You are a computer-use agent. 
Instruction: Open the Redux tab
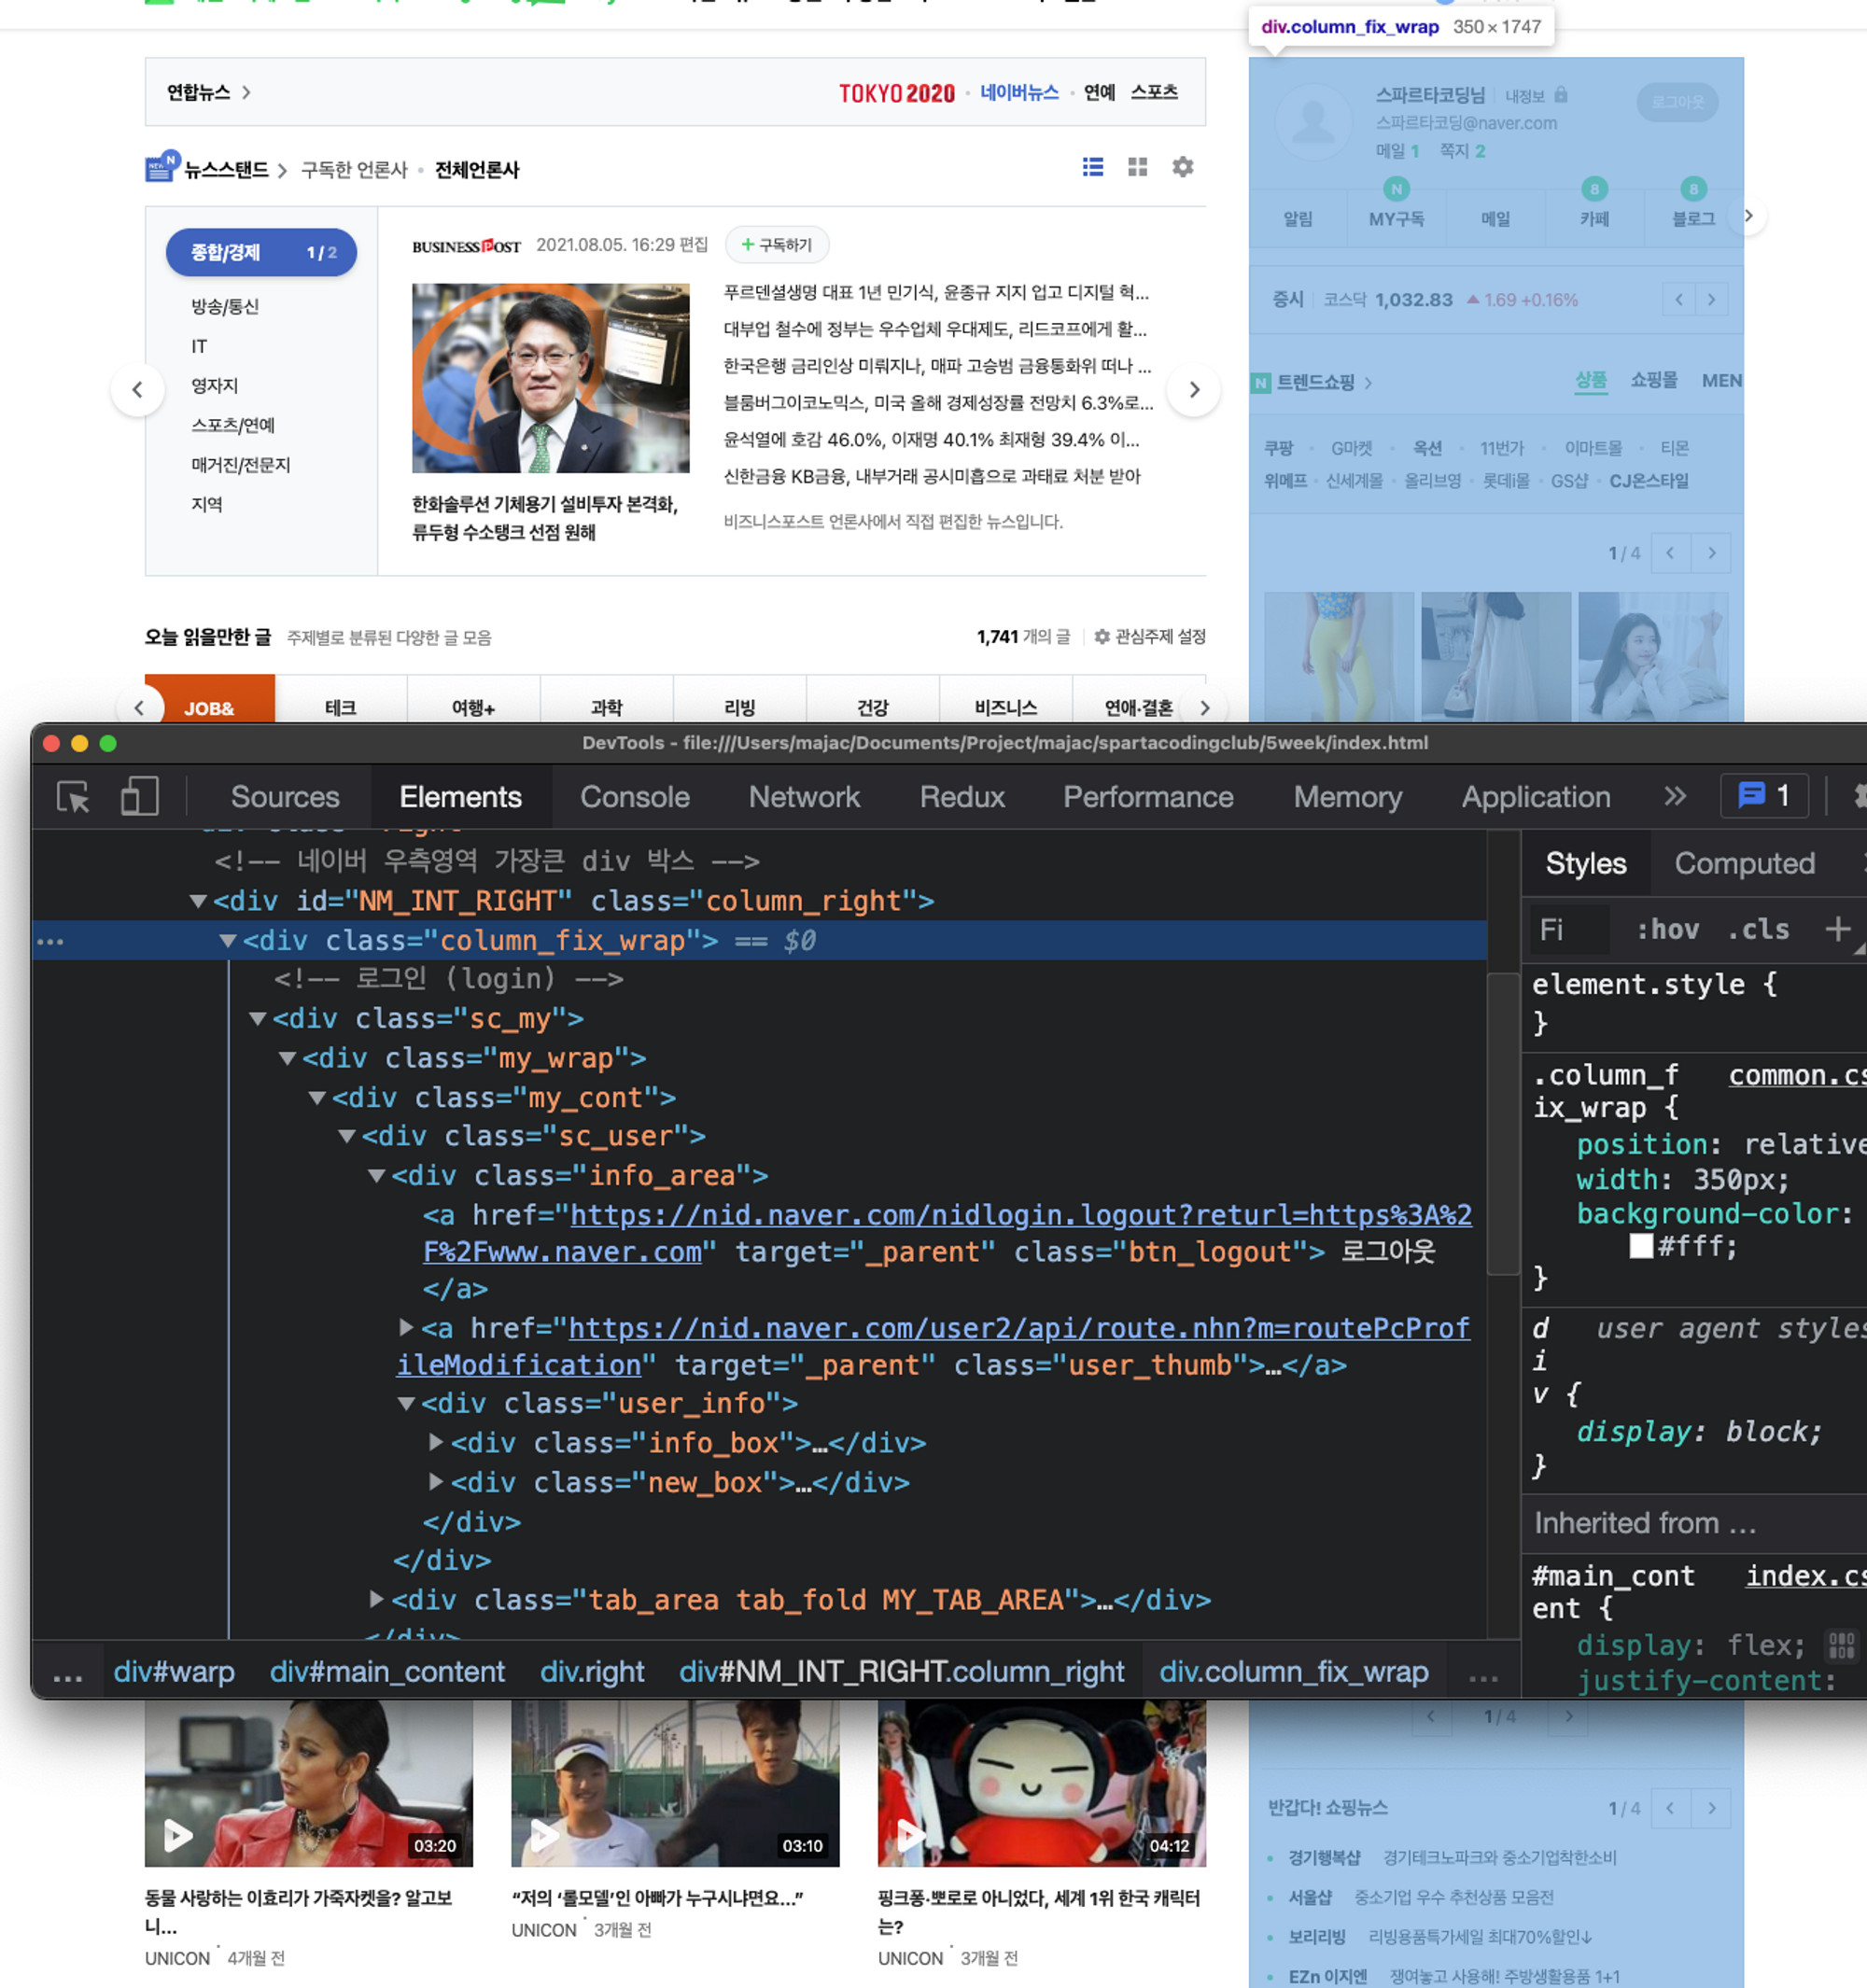[x=962, y=797]
